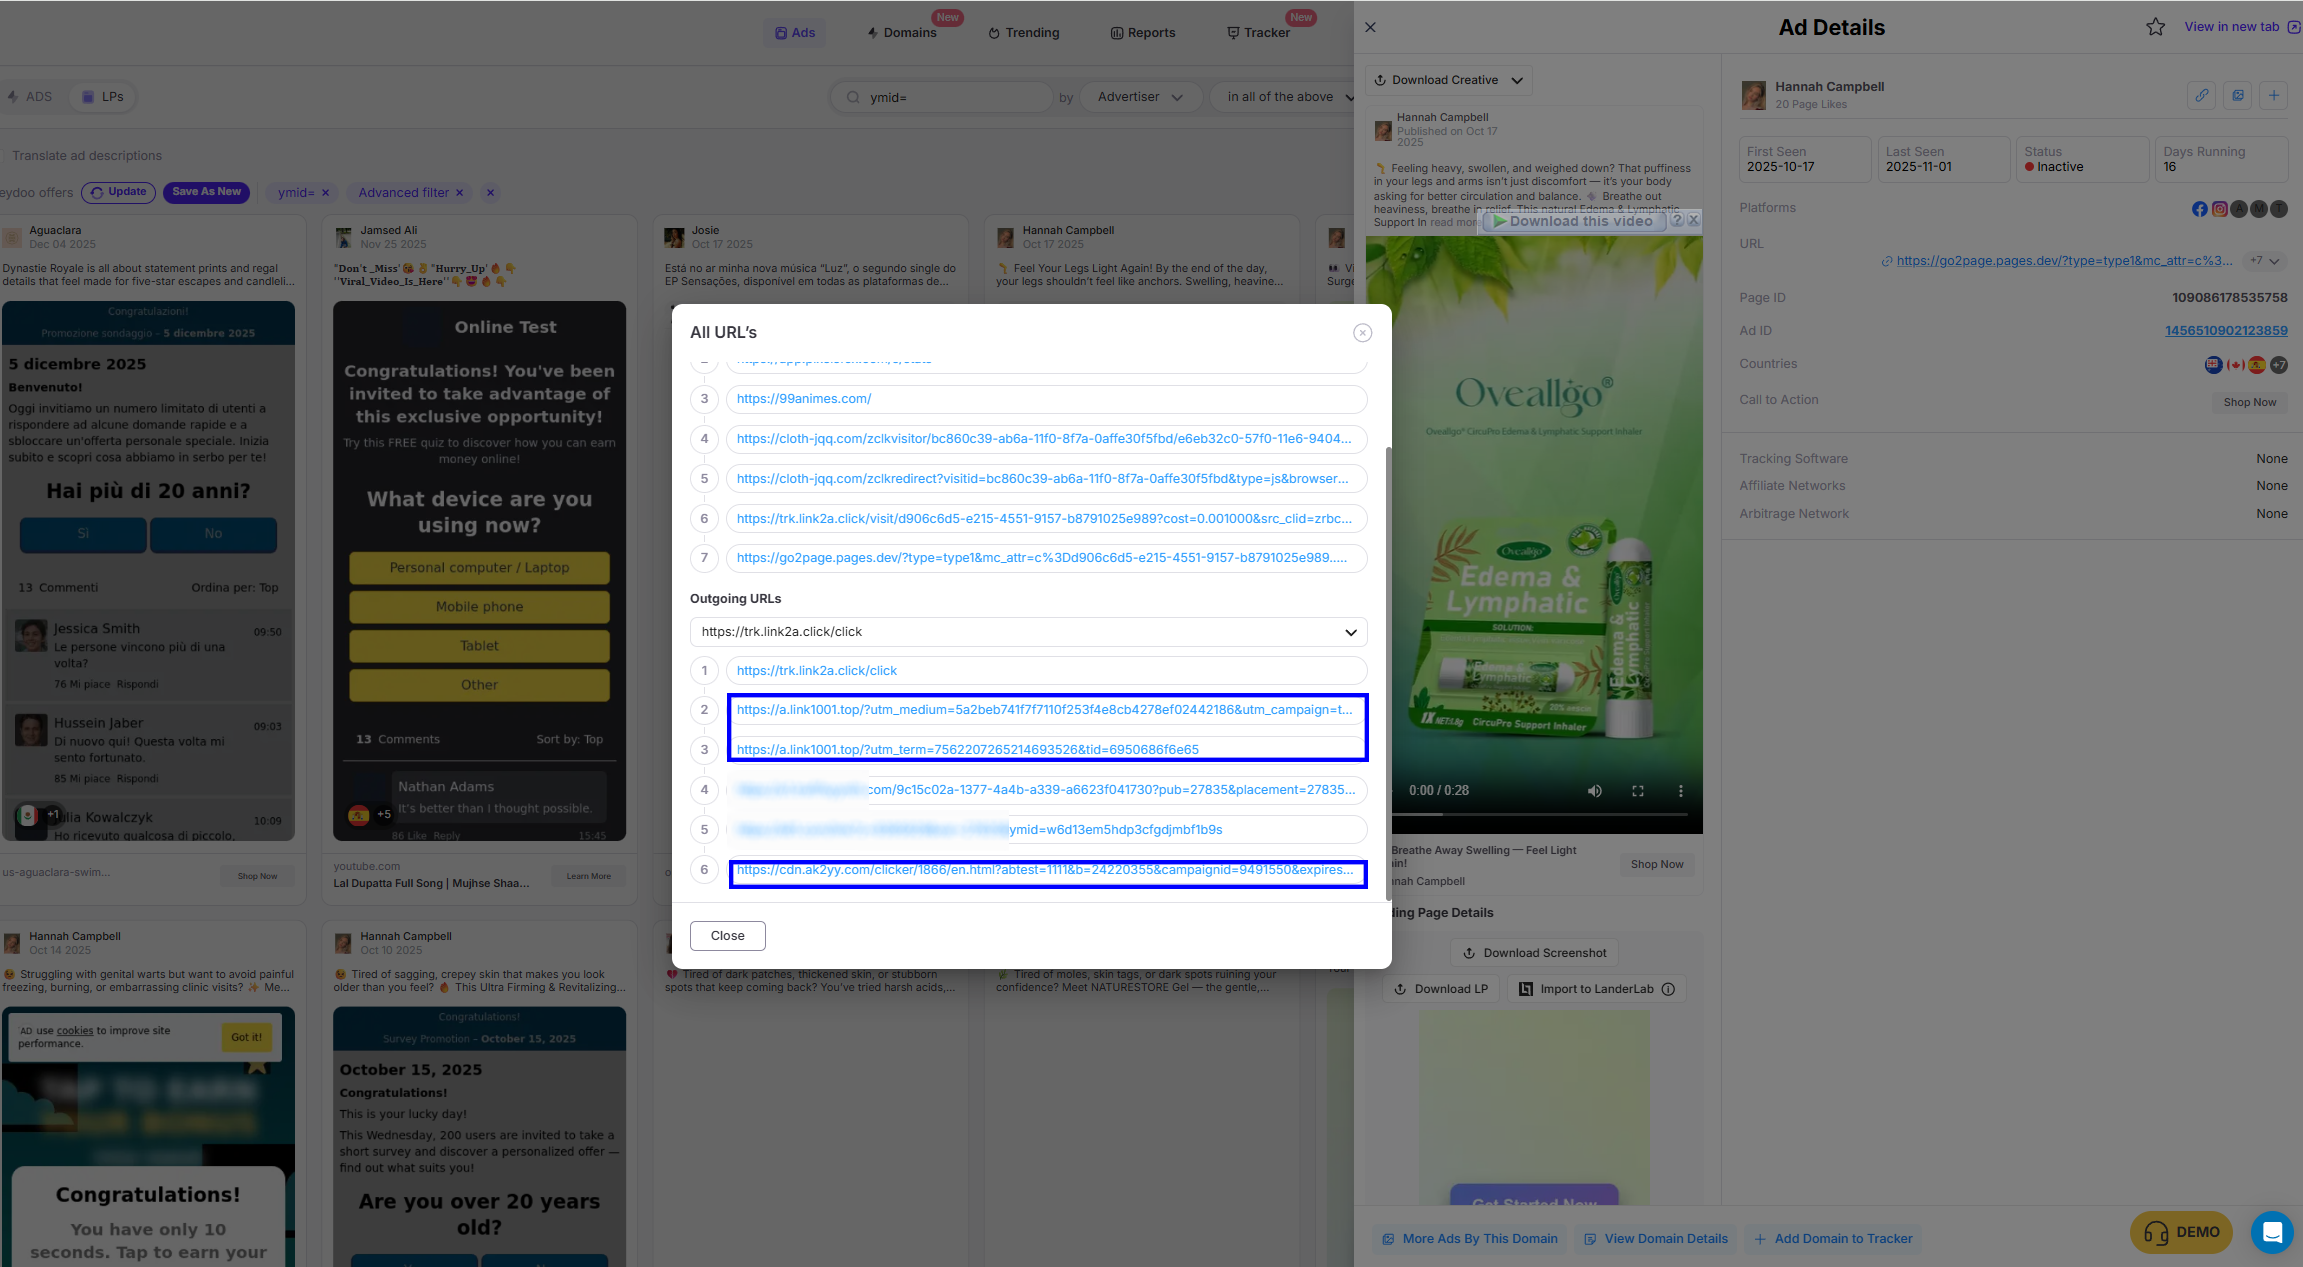Click Learn More on youtube.com ad card
Screen dimensions: 2303x1267
click(588, 876)
